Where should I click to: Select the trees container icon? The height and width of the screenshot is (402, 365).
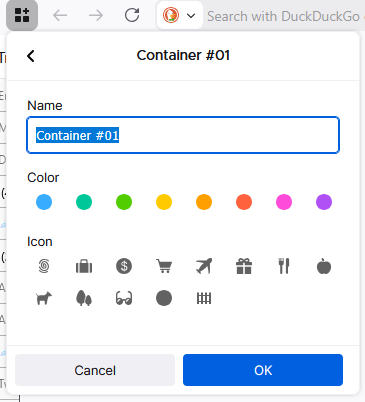pyautogui.click(x=84, y=298)
